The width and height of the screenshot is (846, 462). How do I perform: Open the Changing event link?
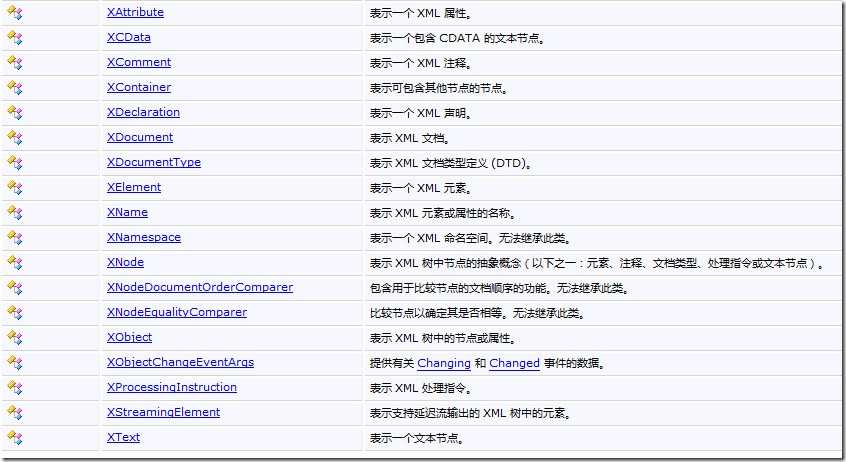(444, 364)
